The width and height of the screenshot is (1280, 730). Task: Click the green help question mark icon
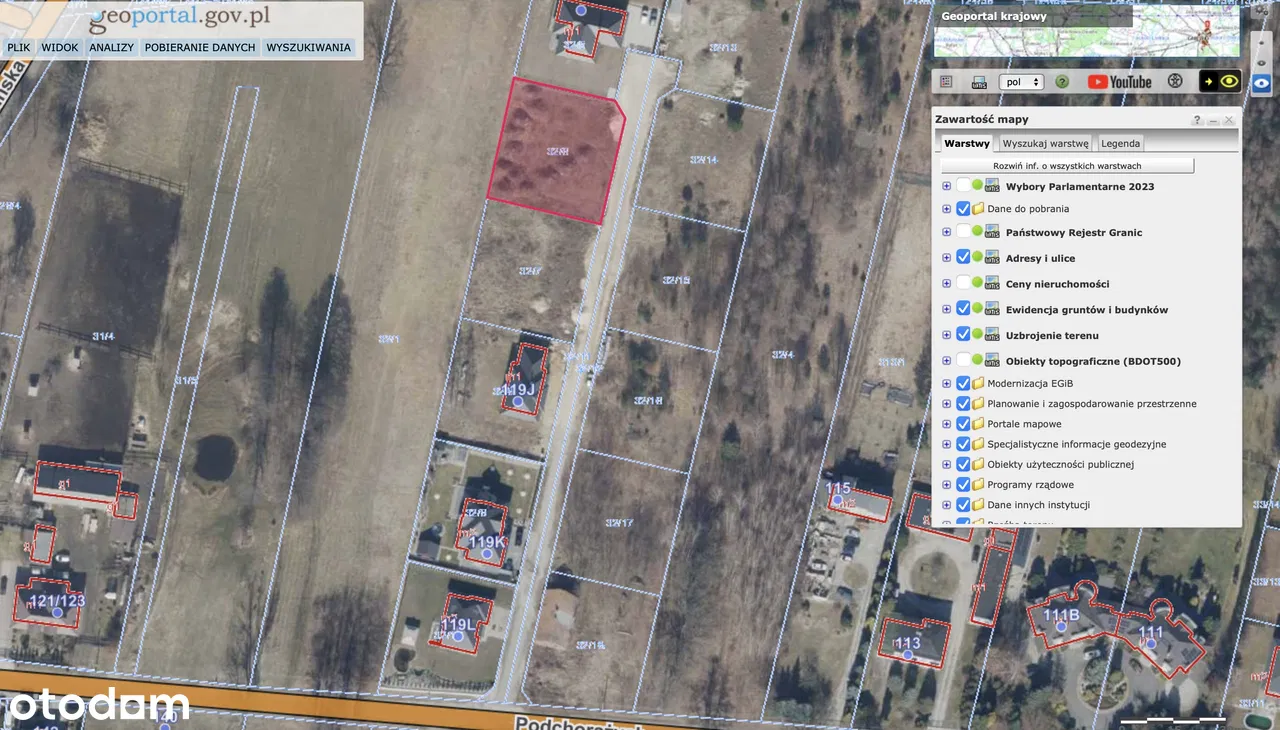coord(1062,82)
